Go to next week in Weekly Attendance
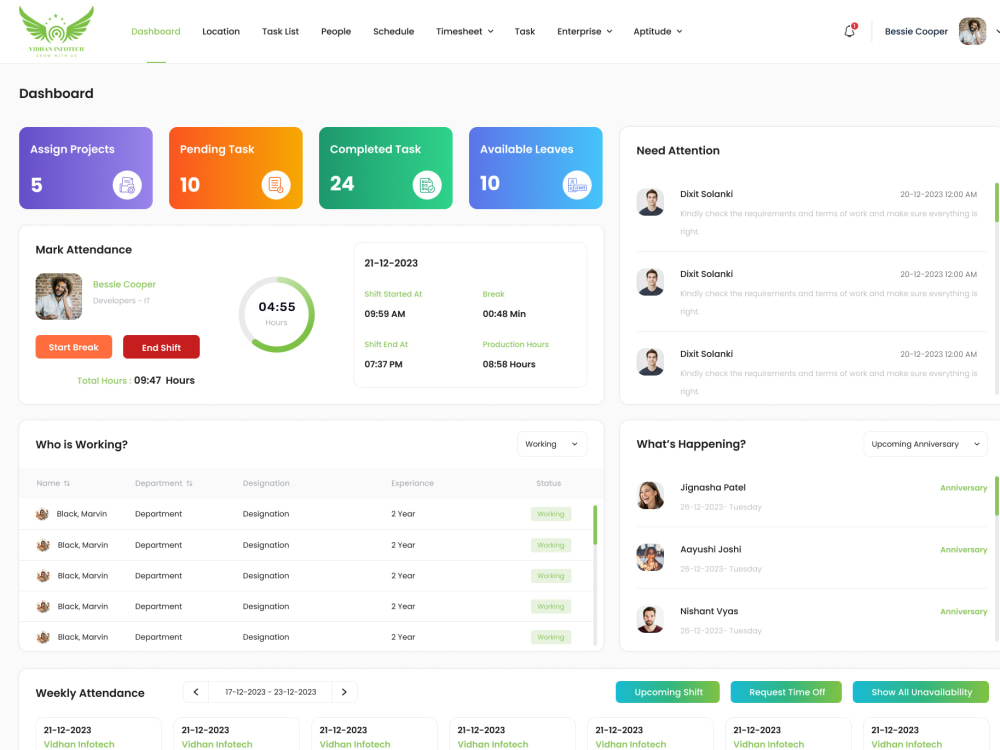The image size is (1000, 750). [x=344, y=692]
